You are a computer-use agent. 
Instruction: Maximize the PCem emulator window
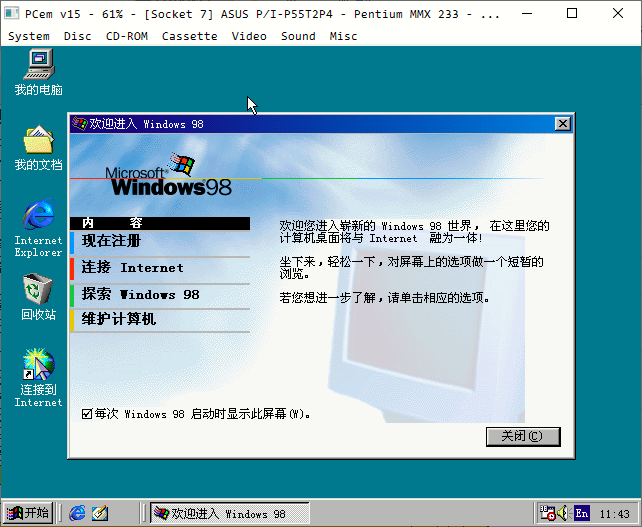[x=572, y=14]
